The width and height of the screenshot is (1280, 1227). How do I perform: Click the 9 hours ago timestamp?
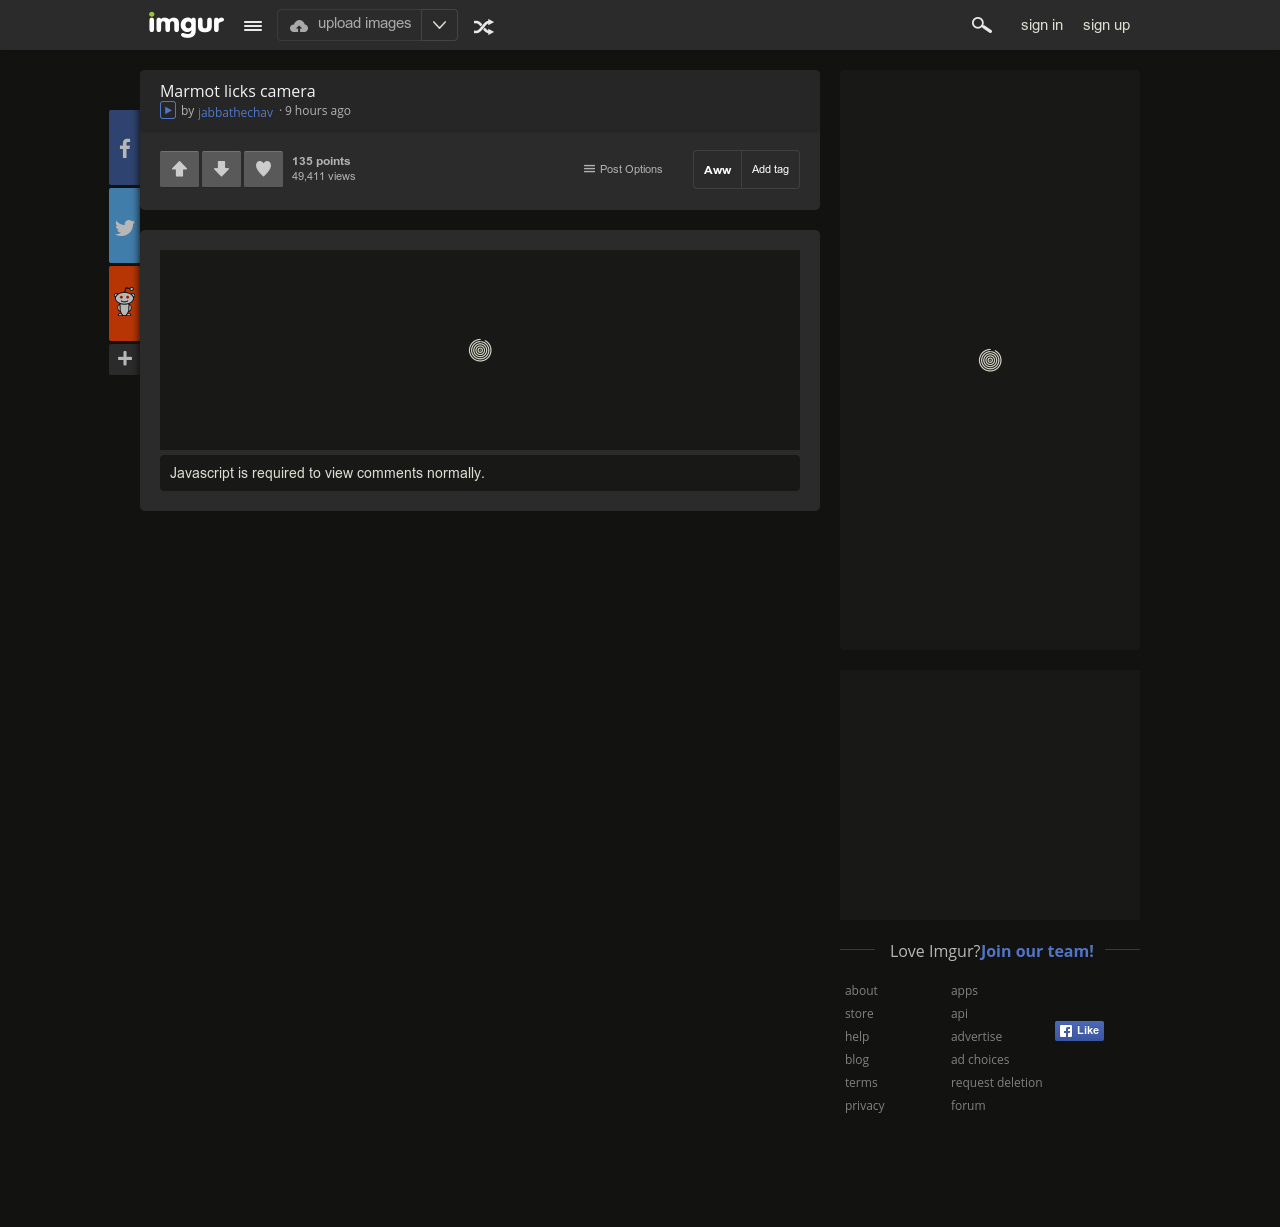pos(318,111)
